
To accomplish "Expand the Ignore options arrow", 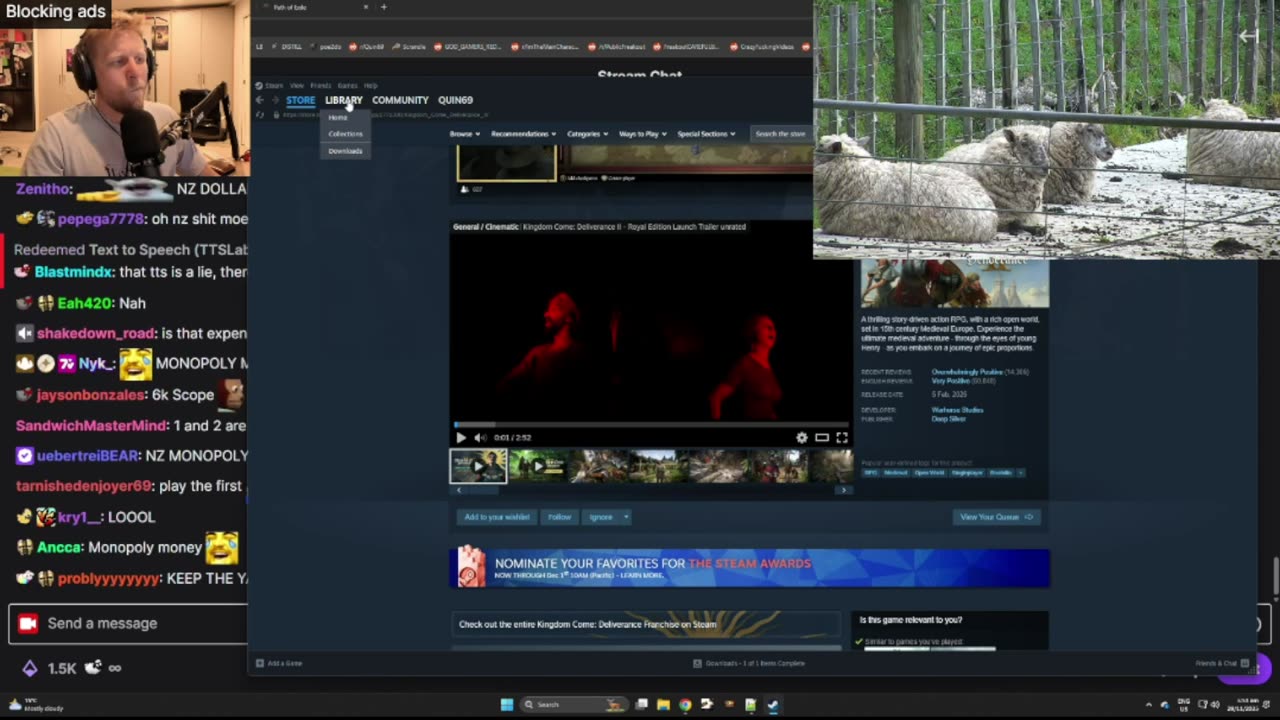I will [x=626, y=517].
